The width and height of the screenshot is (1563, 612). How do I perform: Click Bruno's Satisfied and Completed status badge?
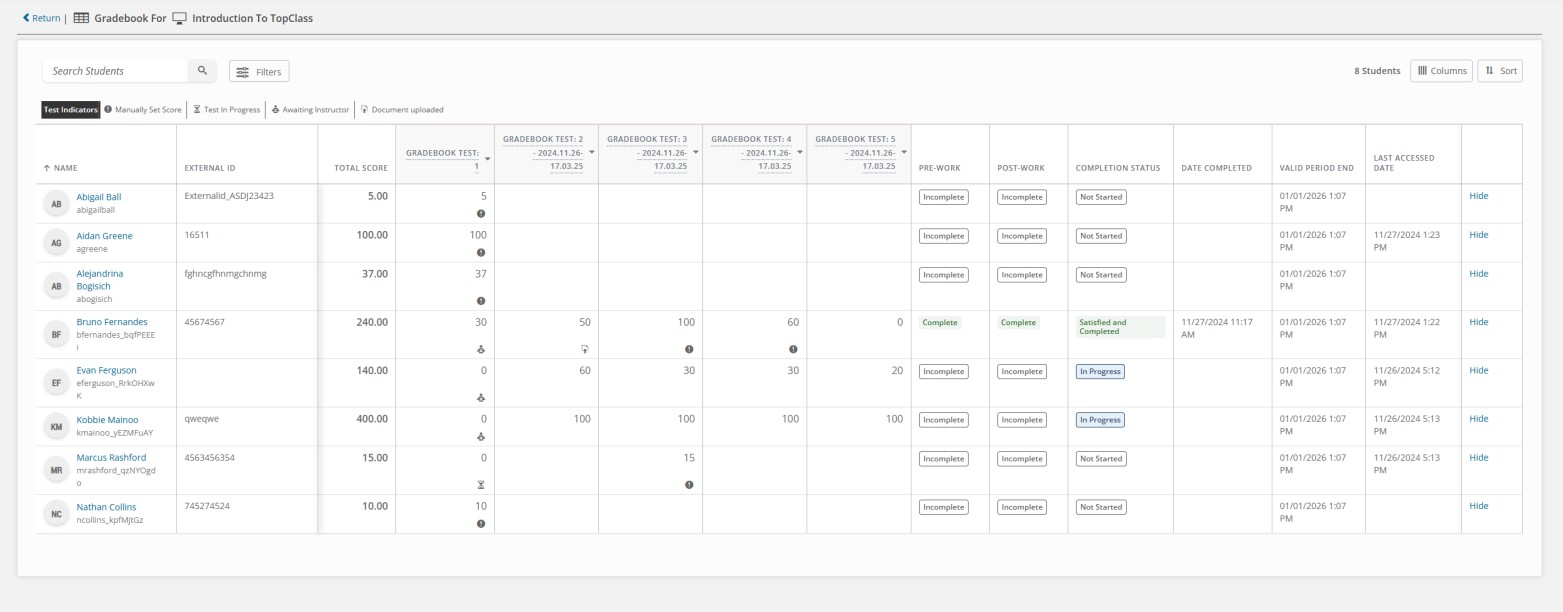(1120, 327)
